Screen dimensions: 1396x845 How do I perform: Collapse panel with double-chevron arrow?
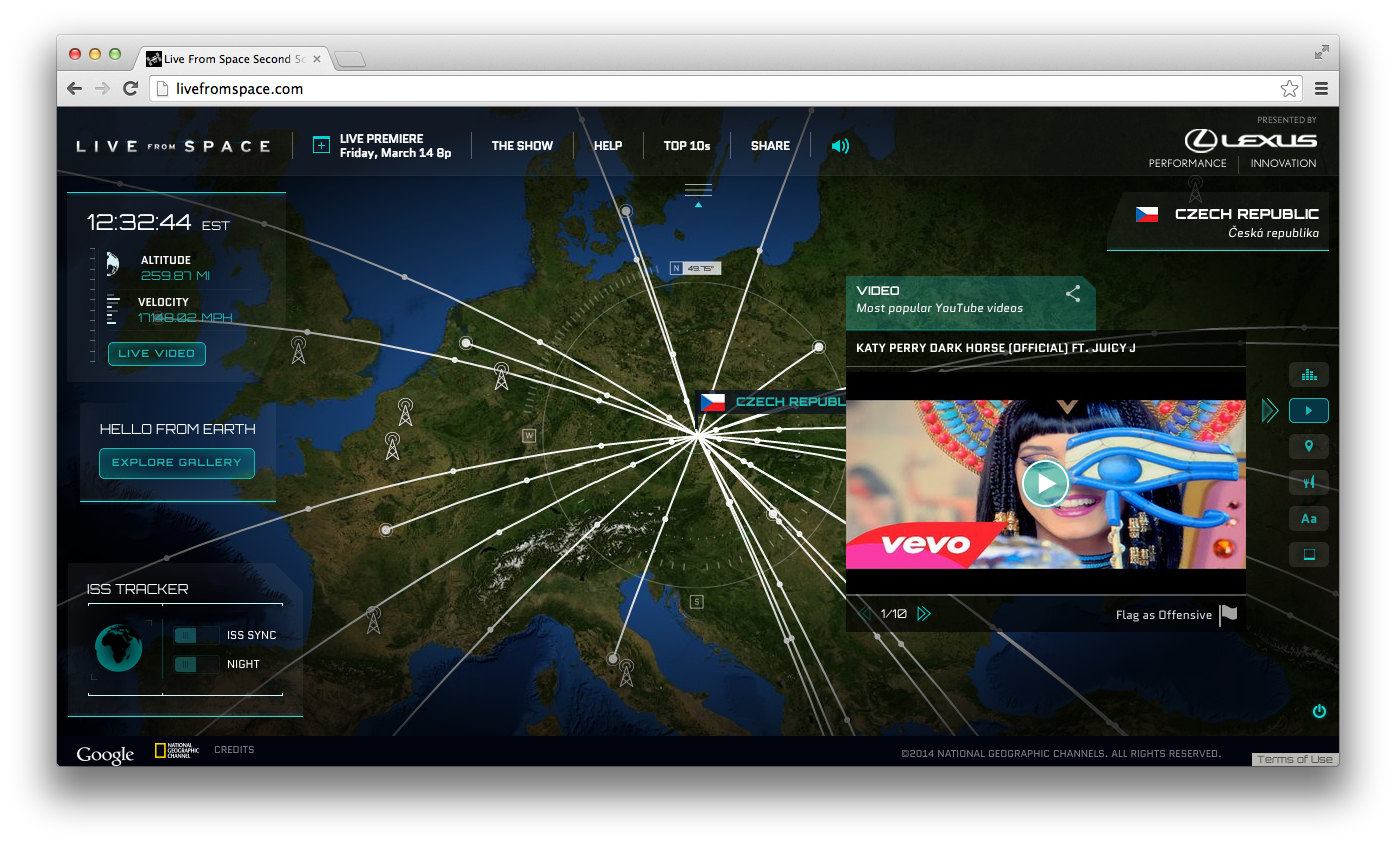click(1270, 410)
